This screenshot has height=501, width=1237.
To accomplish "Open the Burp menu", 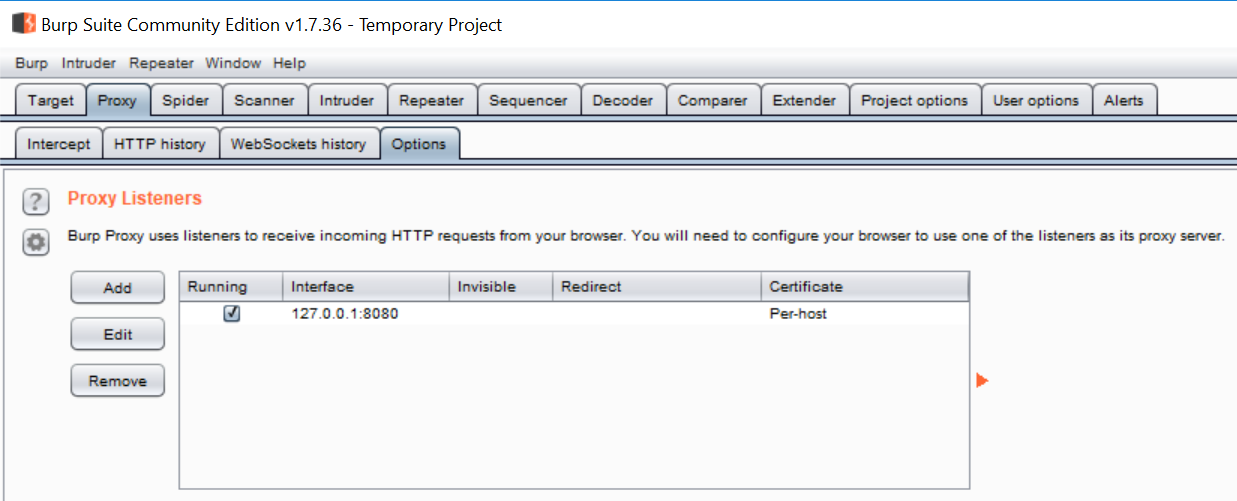I will click(31, 63).
